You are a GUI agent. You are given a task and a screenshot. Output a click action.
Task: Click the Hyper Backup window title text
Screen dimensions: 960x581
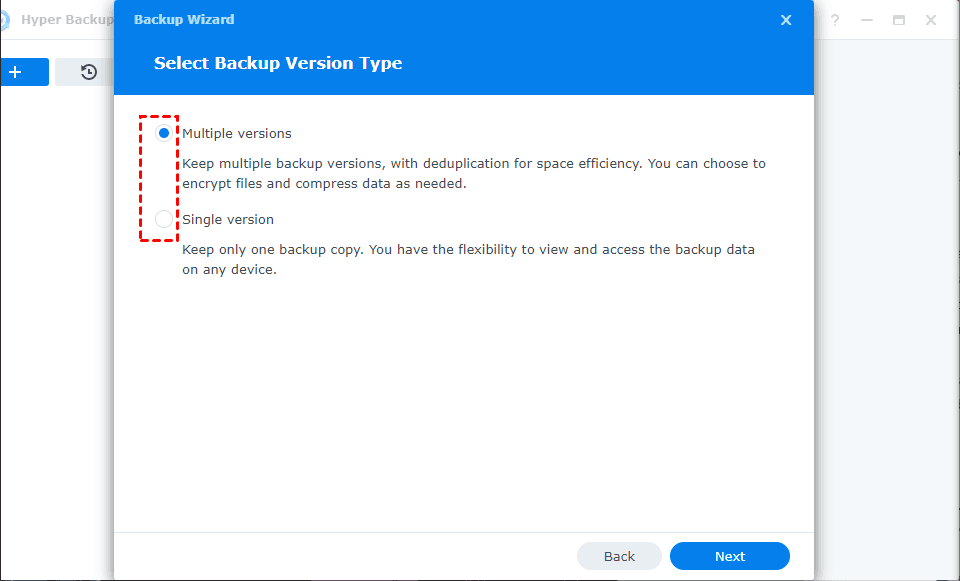67,20
